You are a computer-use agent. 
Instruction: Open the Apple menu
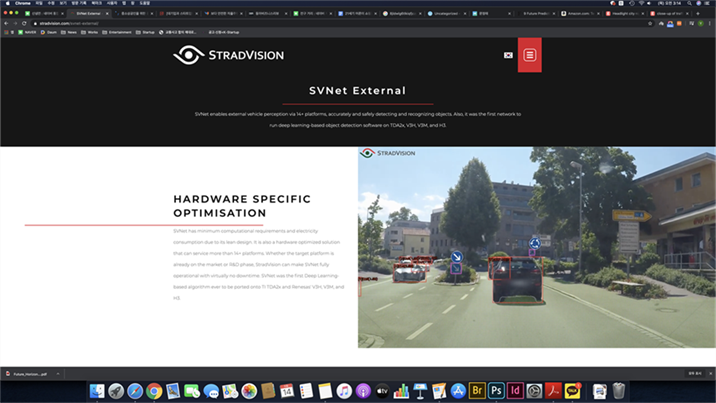pos(7,3)
